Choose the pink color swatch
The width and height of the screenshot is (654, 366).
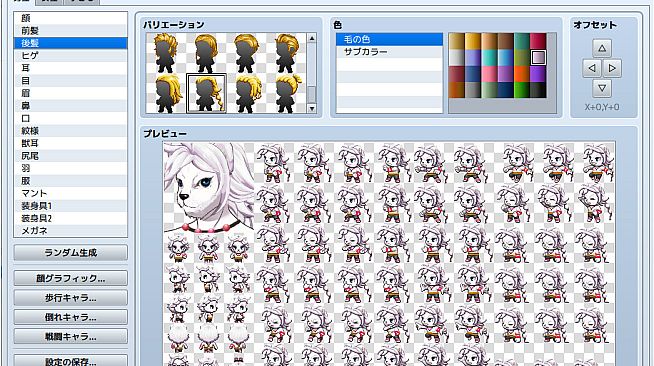(489, 74)
